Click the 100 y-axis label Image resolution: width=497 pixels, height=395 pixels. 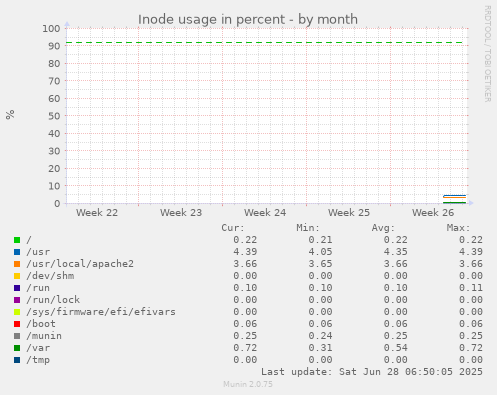click(51, 29)
